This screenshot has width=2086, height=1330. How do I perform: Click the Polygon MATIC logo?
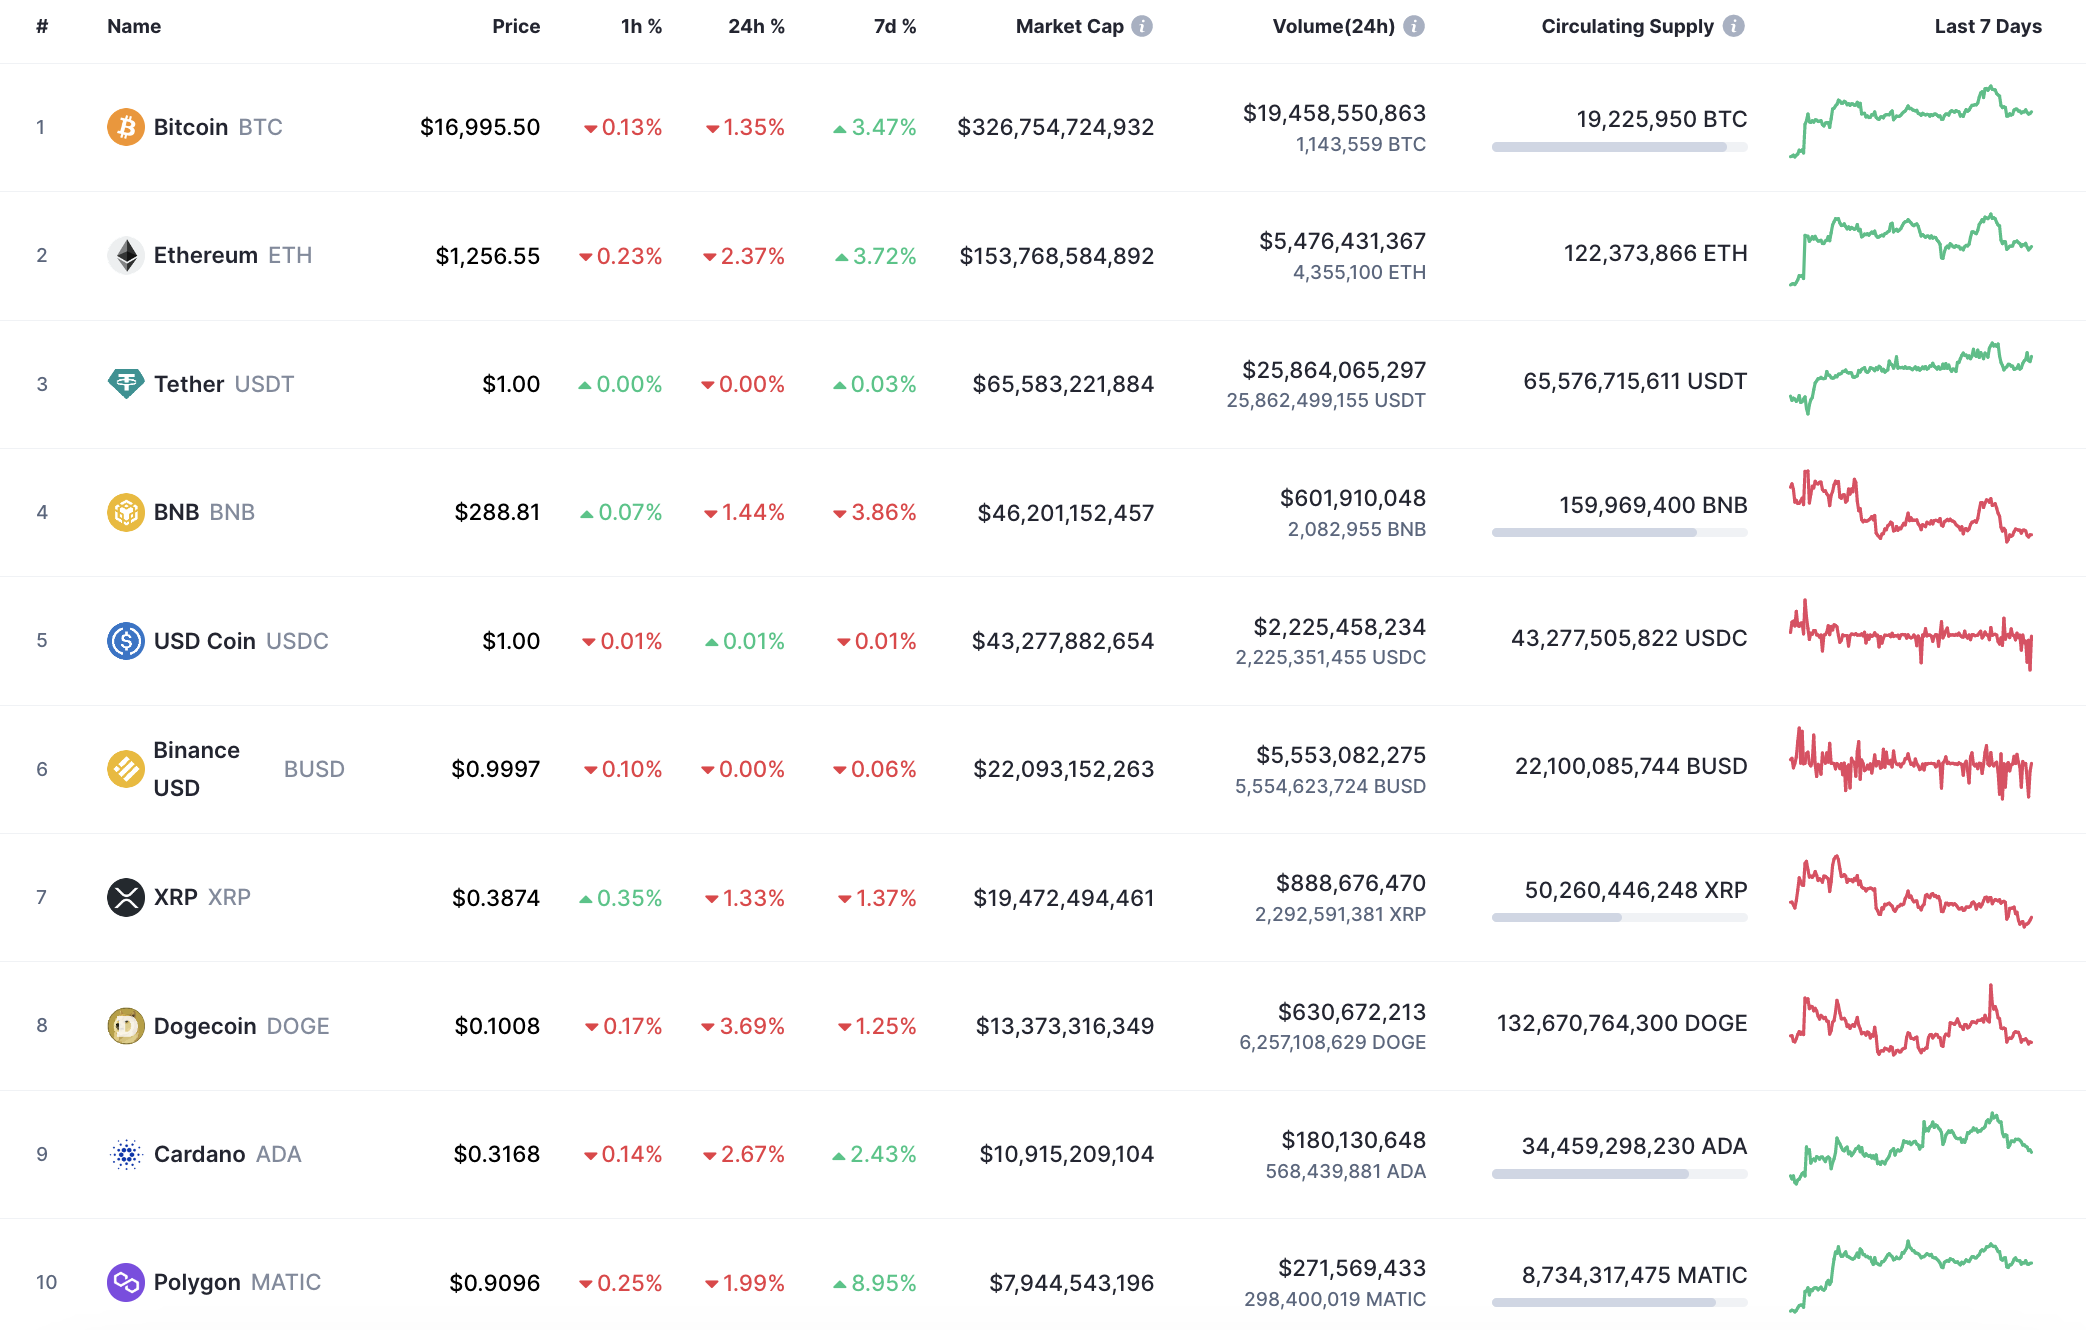point(124,1282)
